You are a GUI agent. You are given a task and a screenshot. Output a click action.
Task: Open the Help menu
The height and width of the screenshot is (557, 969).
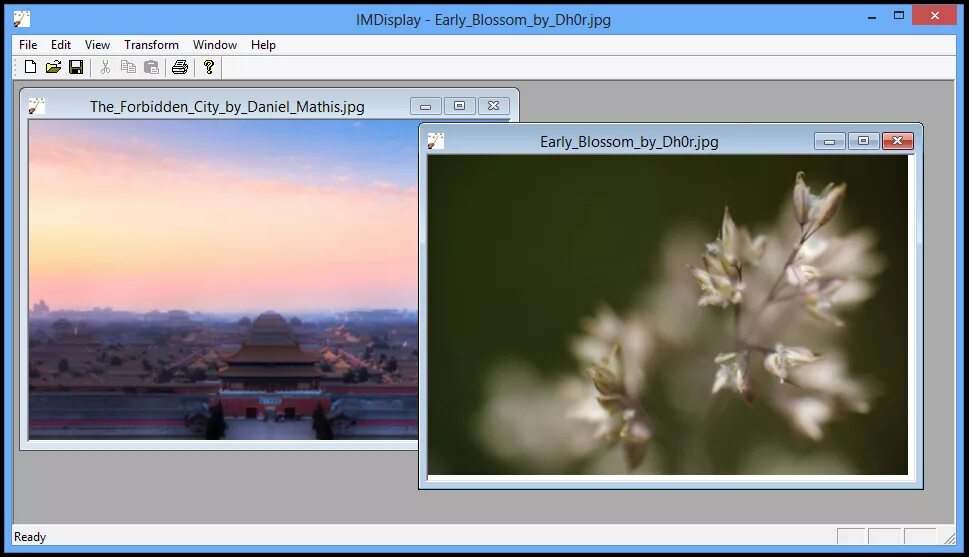tap(263, 45)
